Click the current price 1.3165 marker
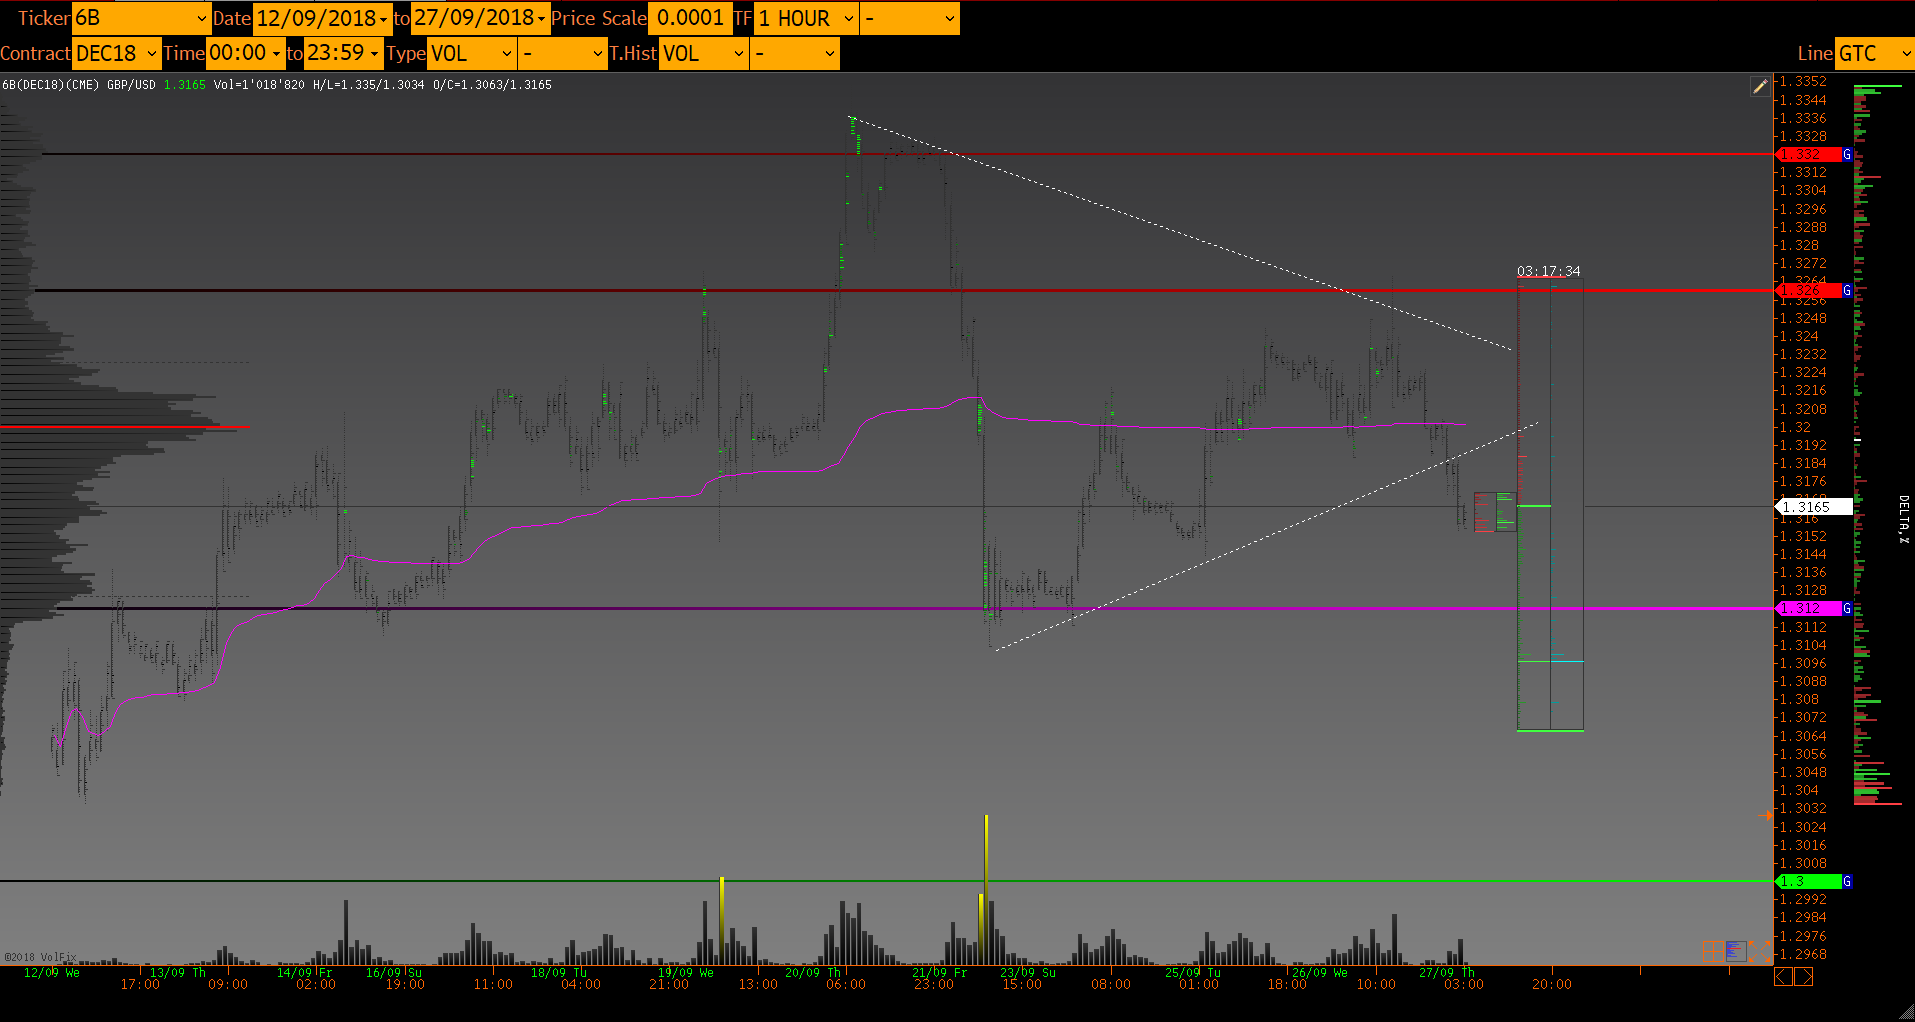The height and width of the screenshot is (1022, 1915). tap(1812, 507)
